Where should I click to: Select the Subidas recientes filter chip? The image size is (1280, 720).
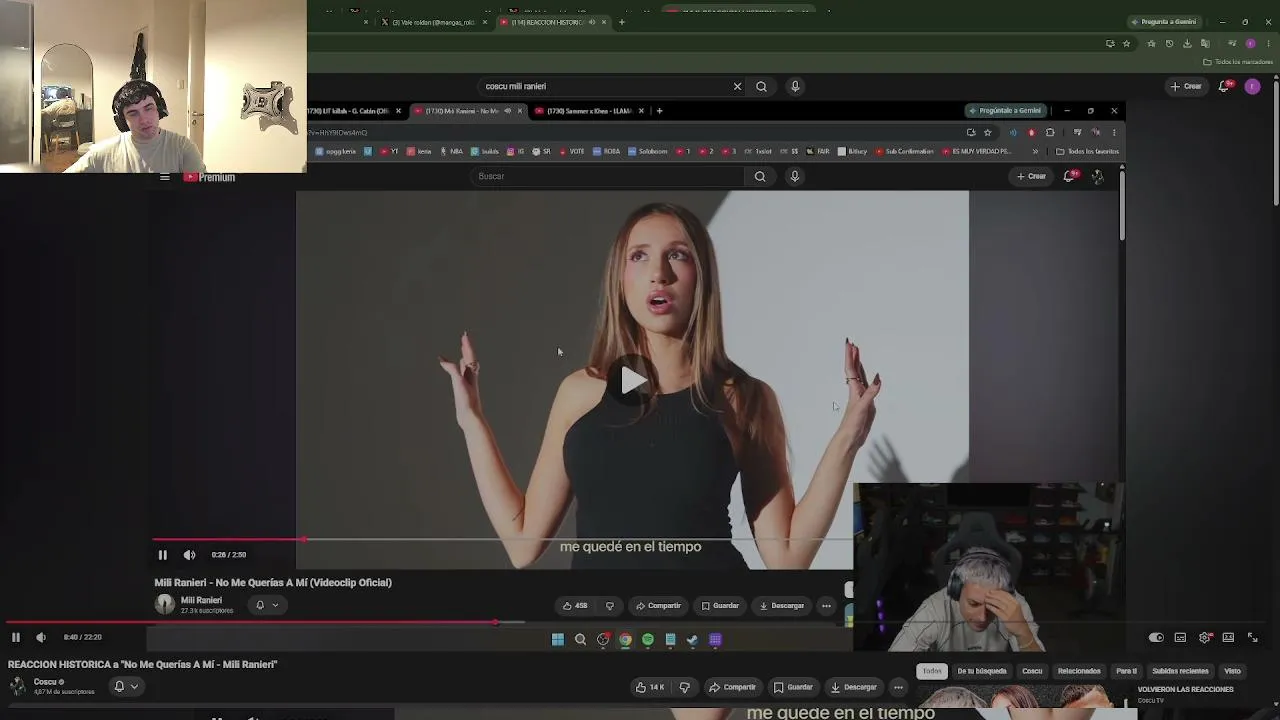pos(1180,671)
